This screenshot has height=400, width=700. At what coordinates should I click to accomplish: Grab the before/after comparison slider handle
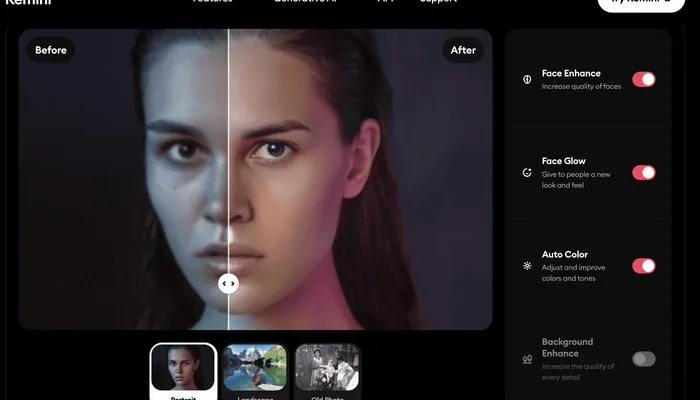228,283
